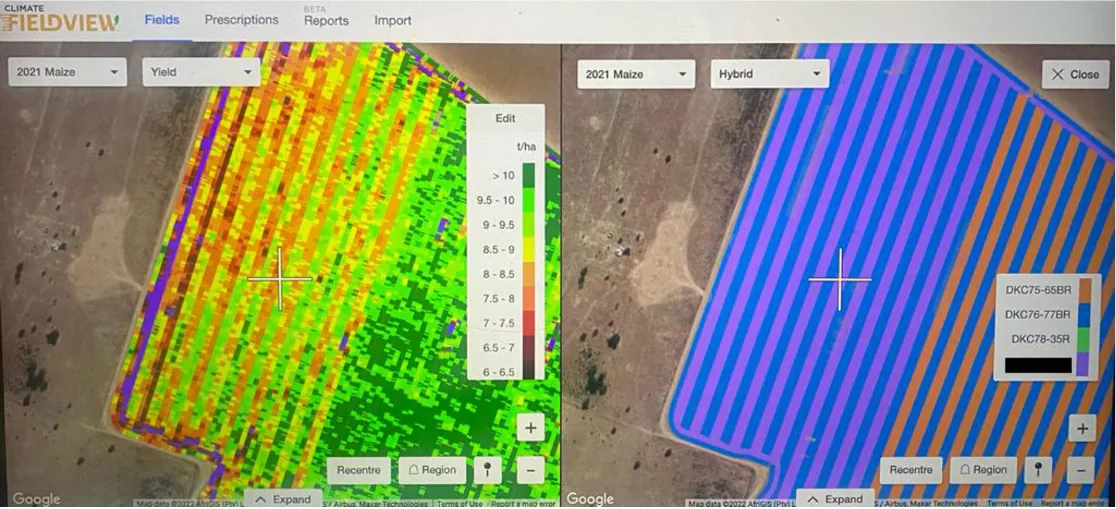Open the Yield layer dropdown
Screen dimensions: 1116x509
[x=201, y=72]
